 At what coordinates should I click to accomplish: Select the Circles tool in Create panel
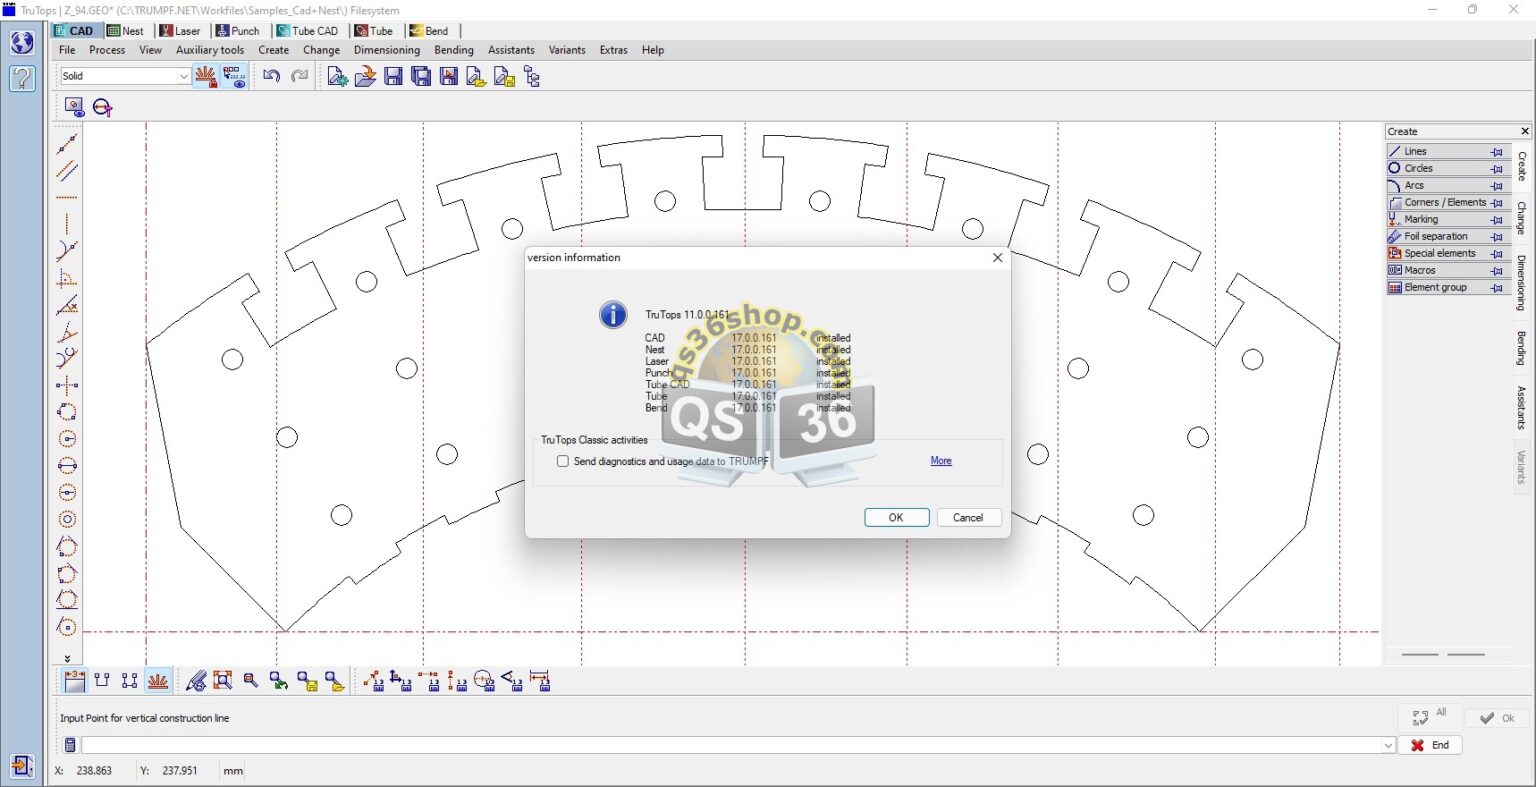tap(1417, 168)
